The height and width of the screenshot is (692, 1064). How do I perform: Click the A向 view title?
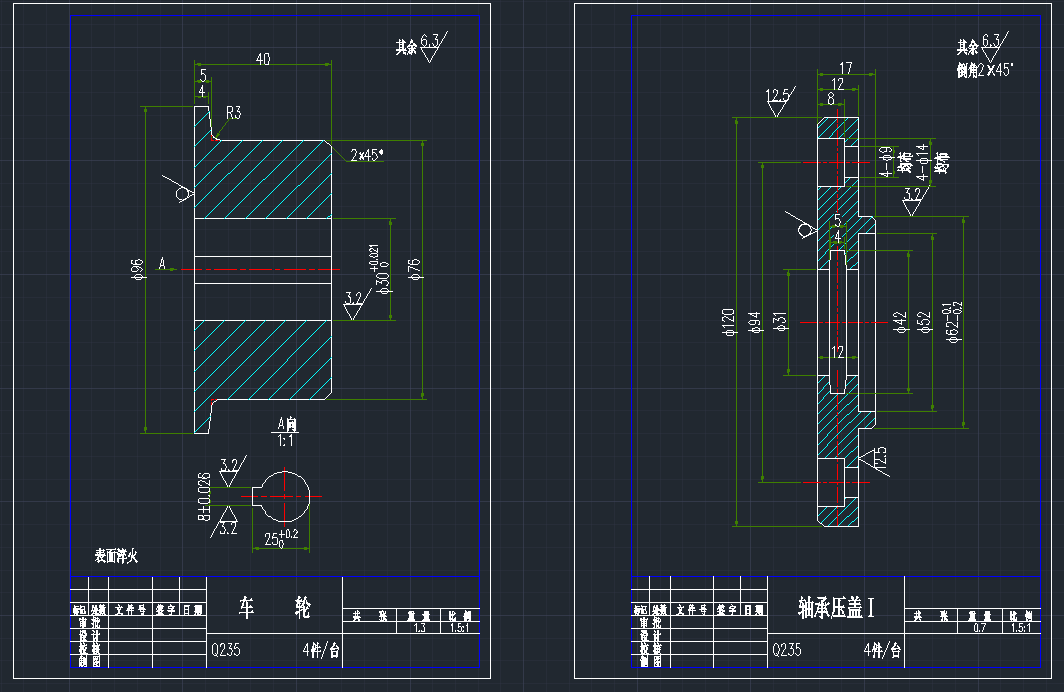[287, 425]
